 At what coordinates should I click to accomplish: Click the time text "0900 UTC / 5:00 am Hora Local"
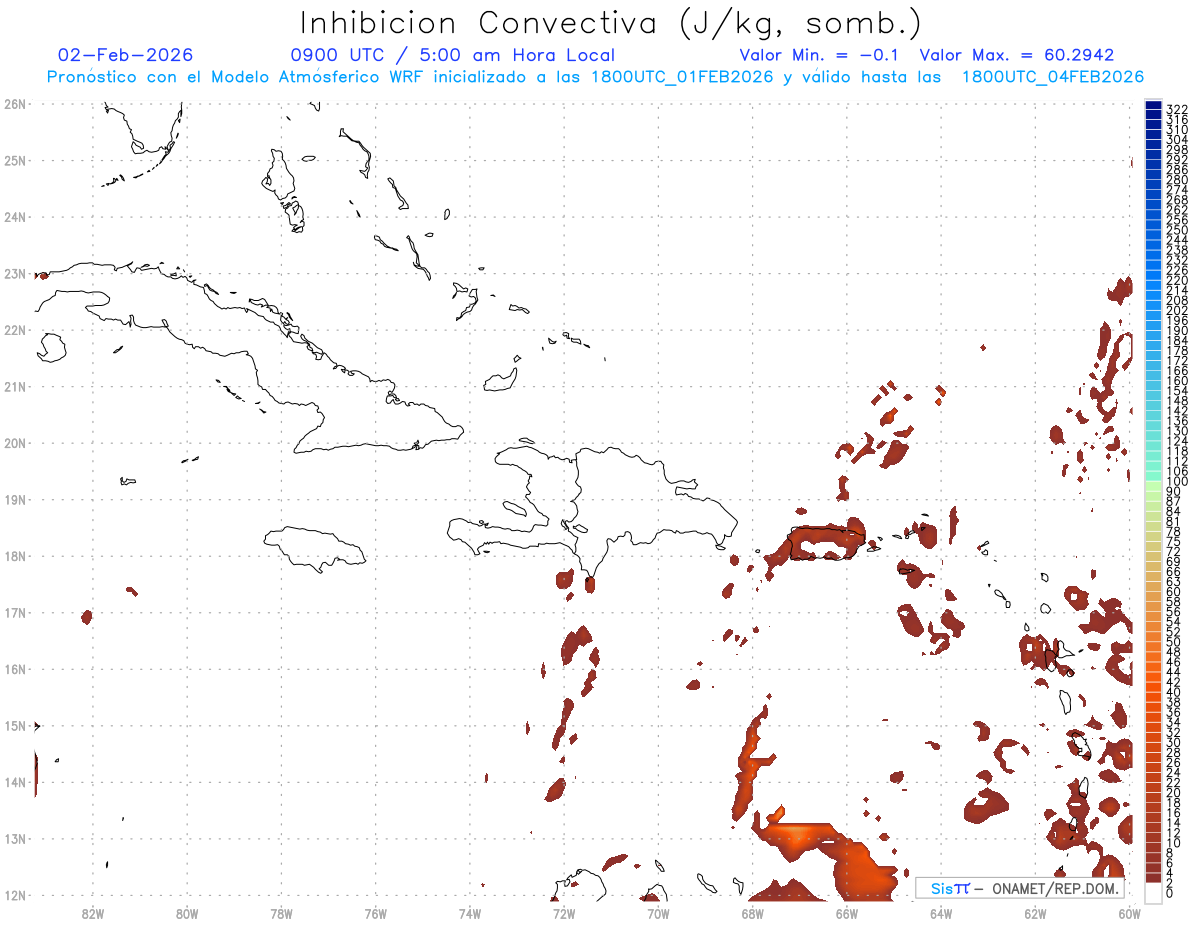coord(452,55)
